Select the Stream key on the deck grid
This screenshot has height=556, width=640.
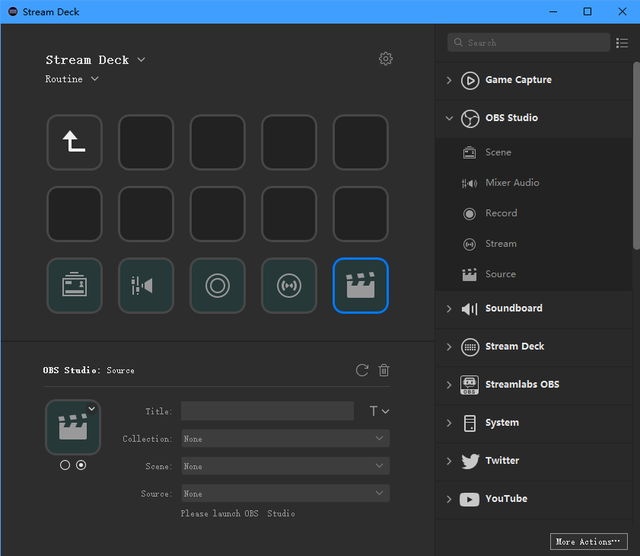coord(289,285)
